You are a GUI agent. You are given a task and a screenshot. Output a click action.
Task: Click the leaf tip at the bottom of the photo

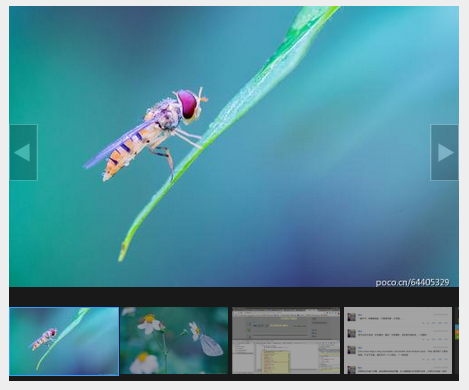pyautogui.click(x=123, y=252)
